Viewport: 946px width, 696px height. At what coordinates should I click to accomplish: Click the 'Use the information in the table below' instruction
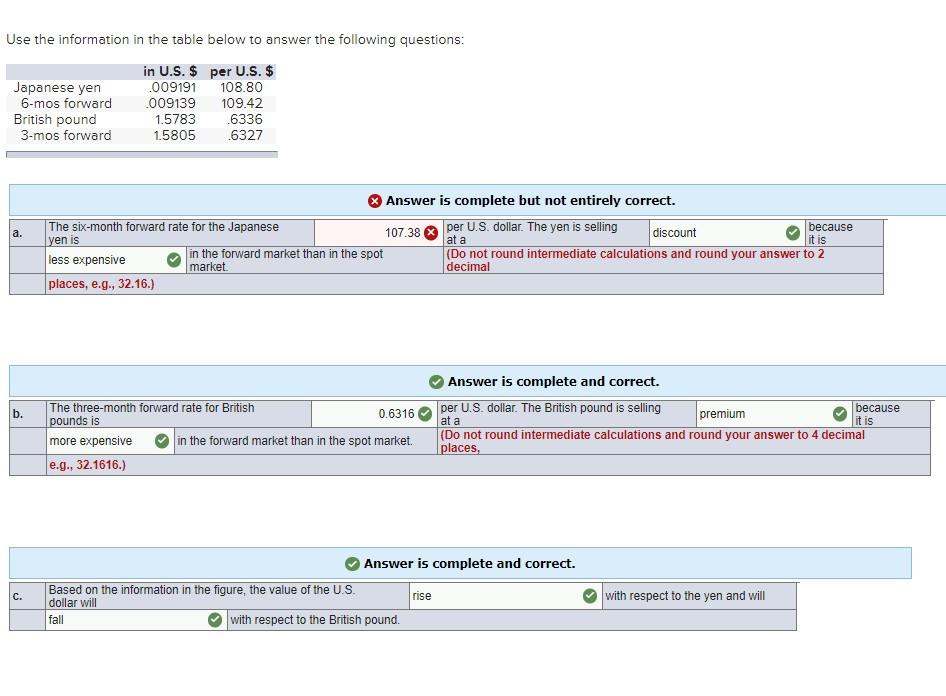[235, 40]
